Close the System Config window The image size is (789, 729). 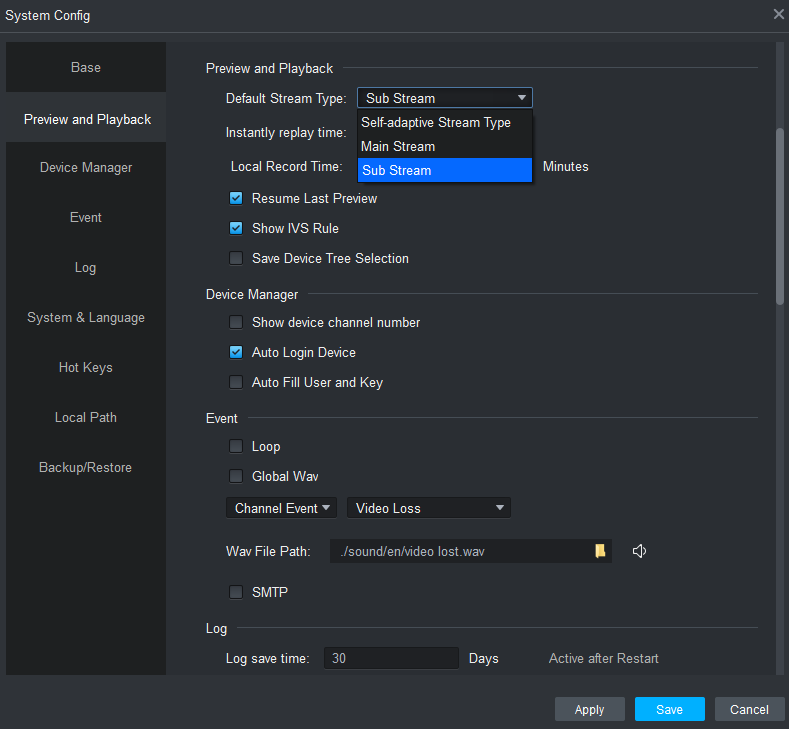pos(778,14)
